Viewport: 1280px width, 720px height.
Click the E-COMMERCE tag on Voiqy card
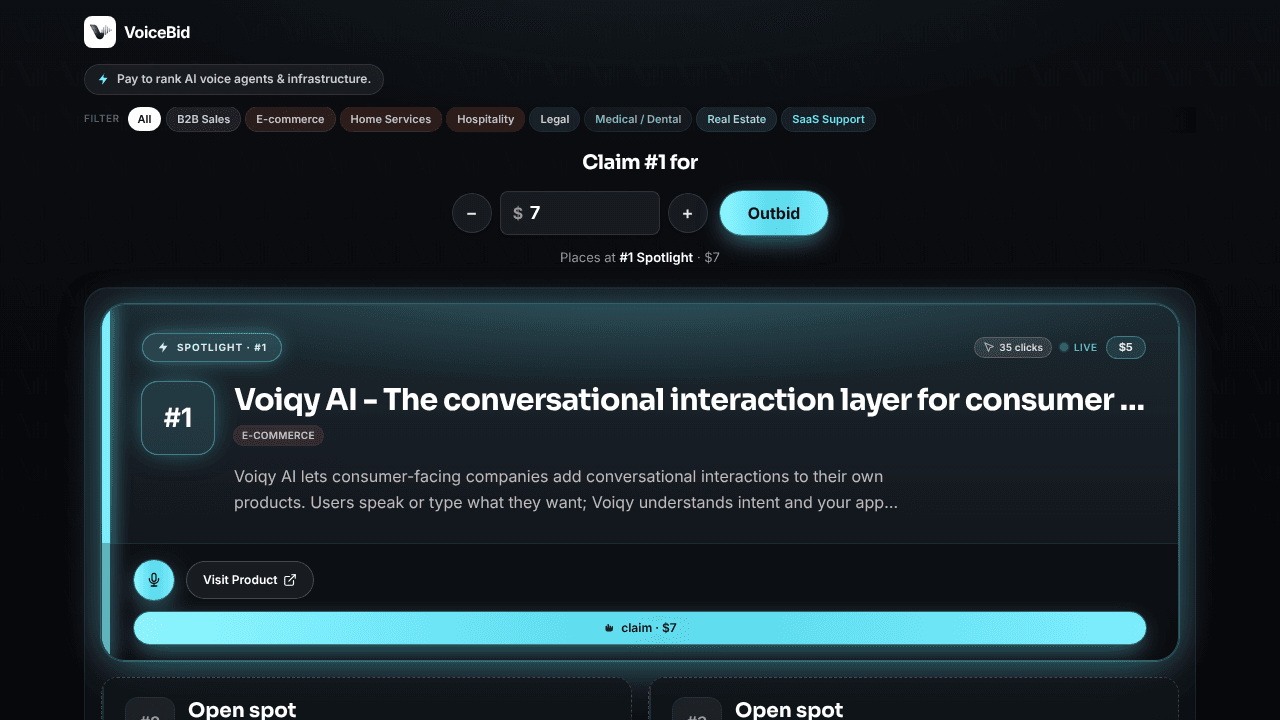tap(279, 436)
